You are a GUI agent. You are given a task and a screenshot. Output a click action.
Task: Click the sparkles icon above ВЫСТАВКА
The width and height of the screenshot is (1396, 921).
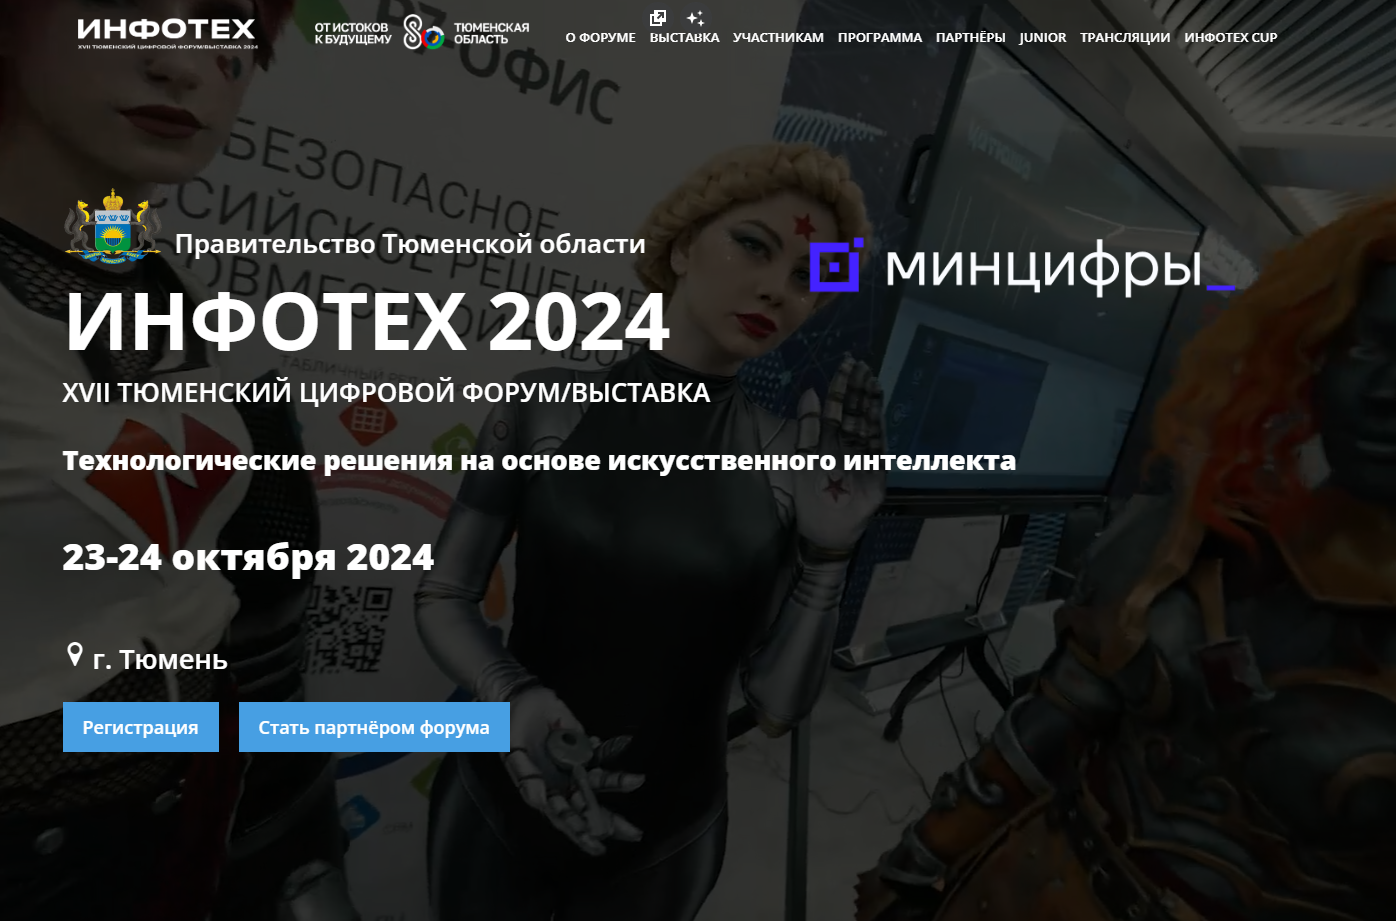point(696,17)
